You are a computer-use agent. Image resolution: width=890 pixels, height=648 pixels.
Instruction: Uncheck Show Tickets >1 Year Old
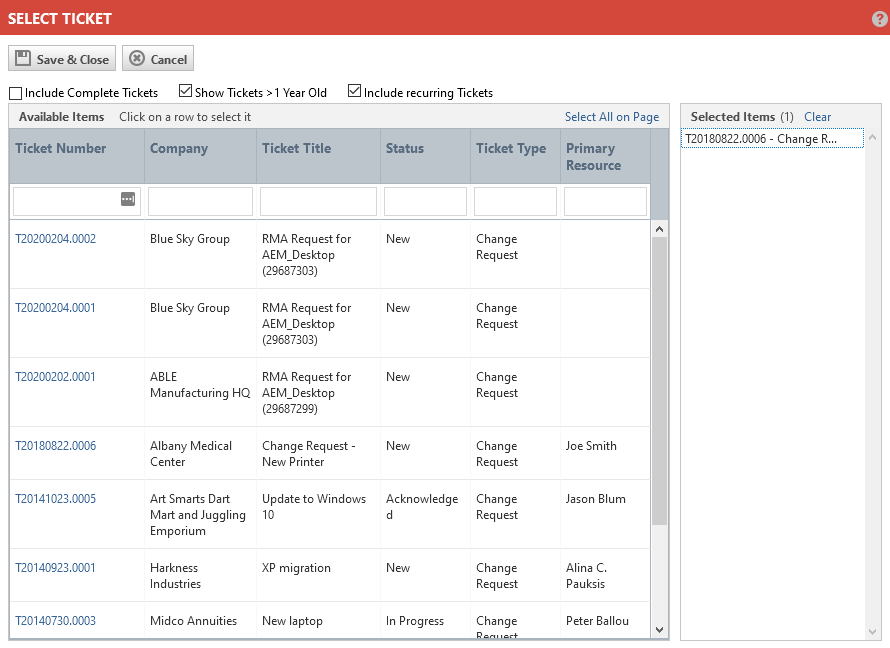[x=185, y=92]
